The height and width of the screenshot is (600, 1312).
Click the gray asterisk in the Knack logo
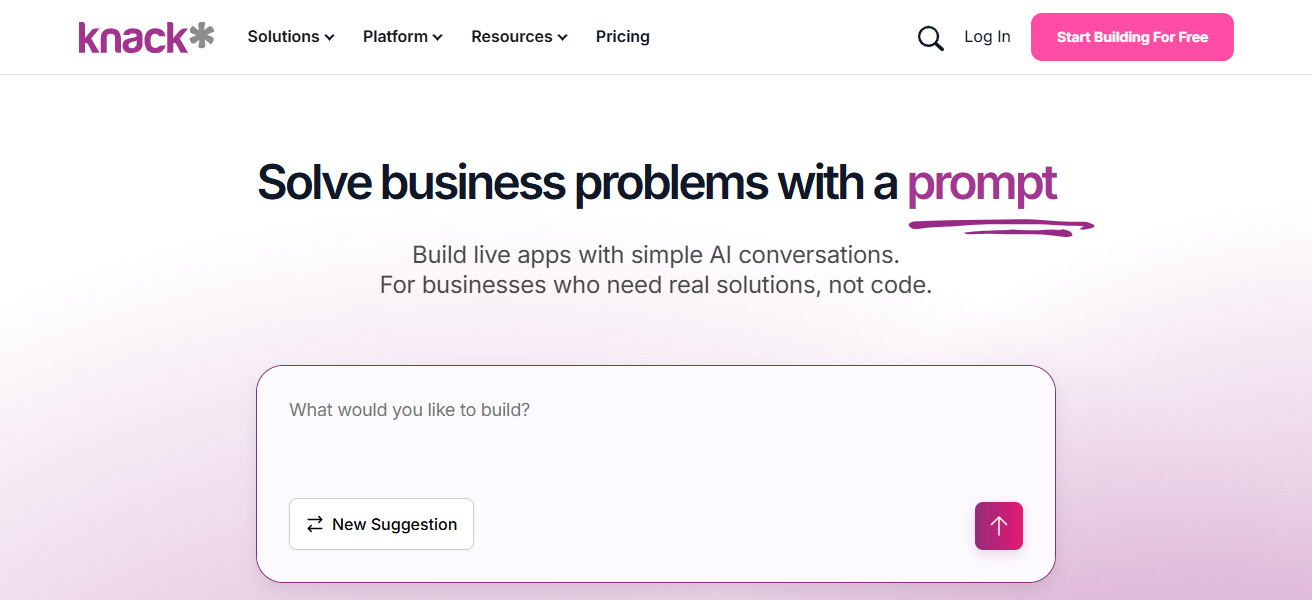click(201, 36)
